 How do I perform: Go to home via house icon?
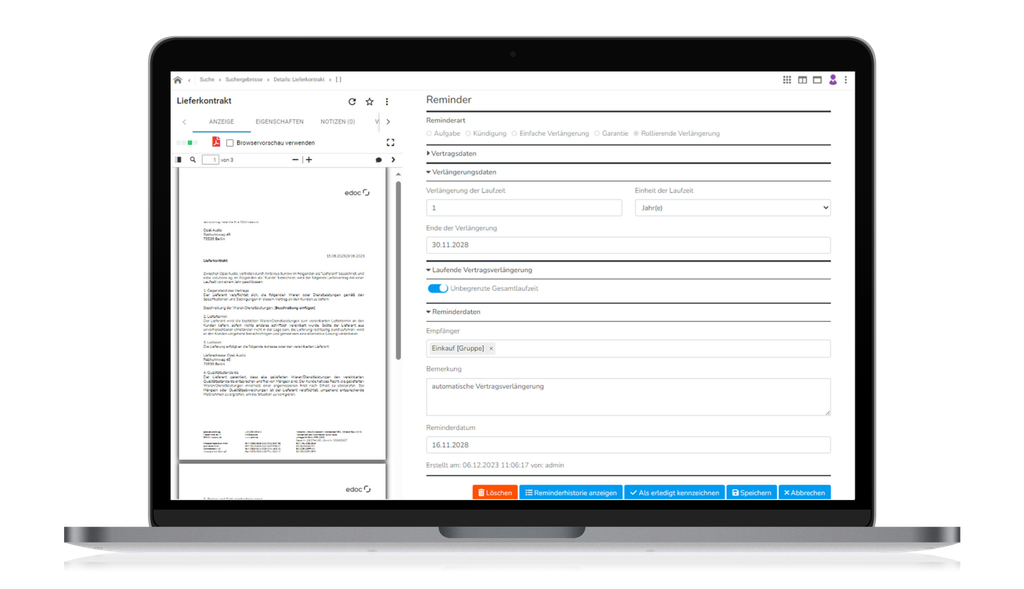coord(178,80)
